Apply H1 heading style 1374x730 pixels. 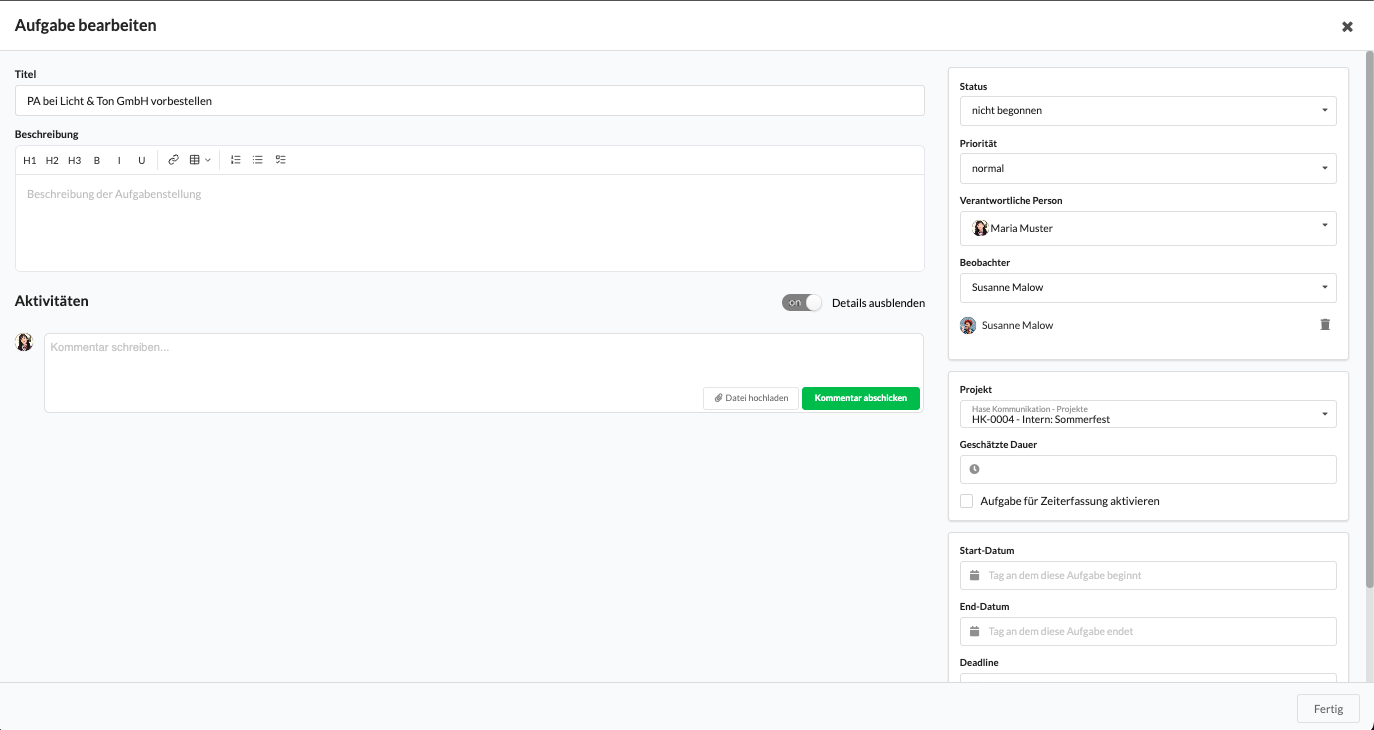tap(30, 160)
